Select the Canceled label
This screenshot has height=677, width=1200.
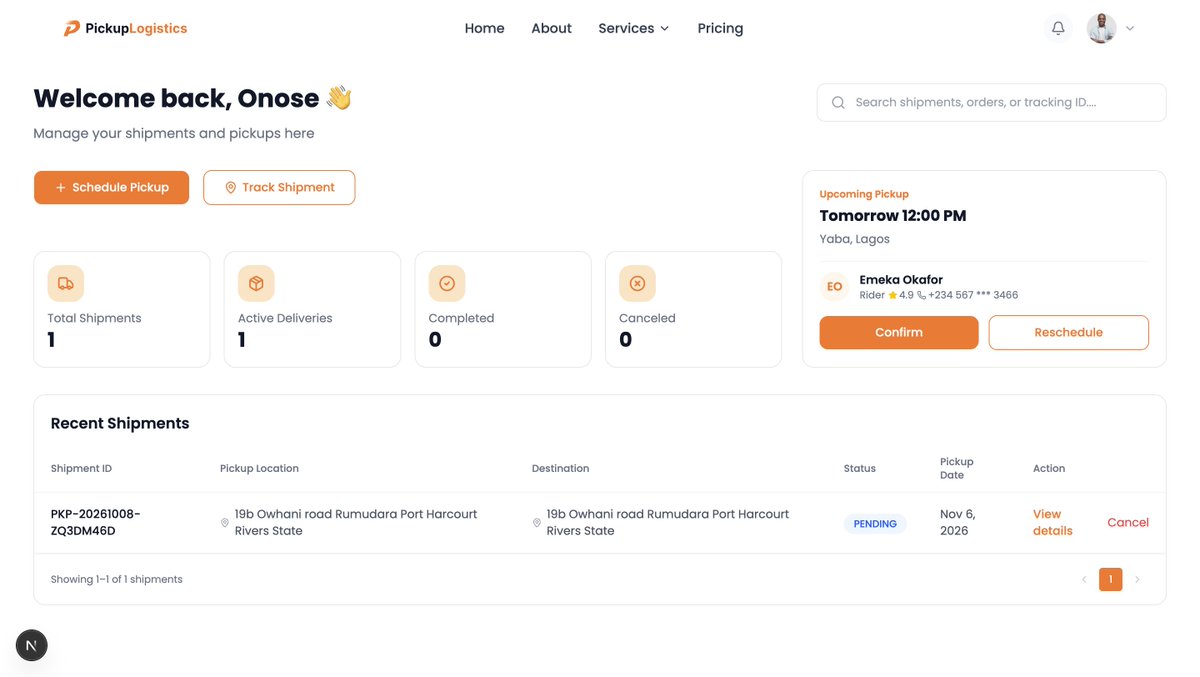click(x=647, y=318)
